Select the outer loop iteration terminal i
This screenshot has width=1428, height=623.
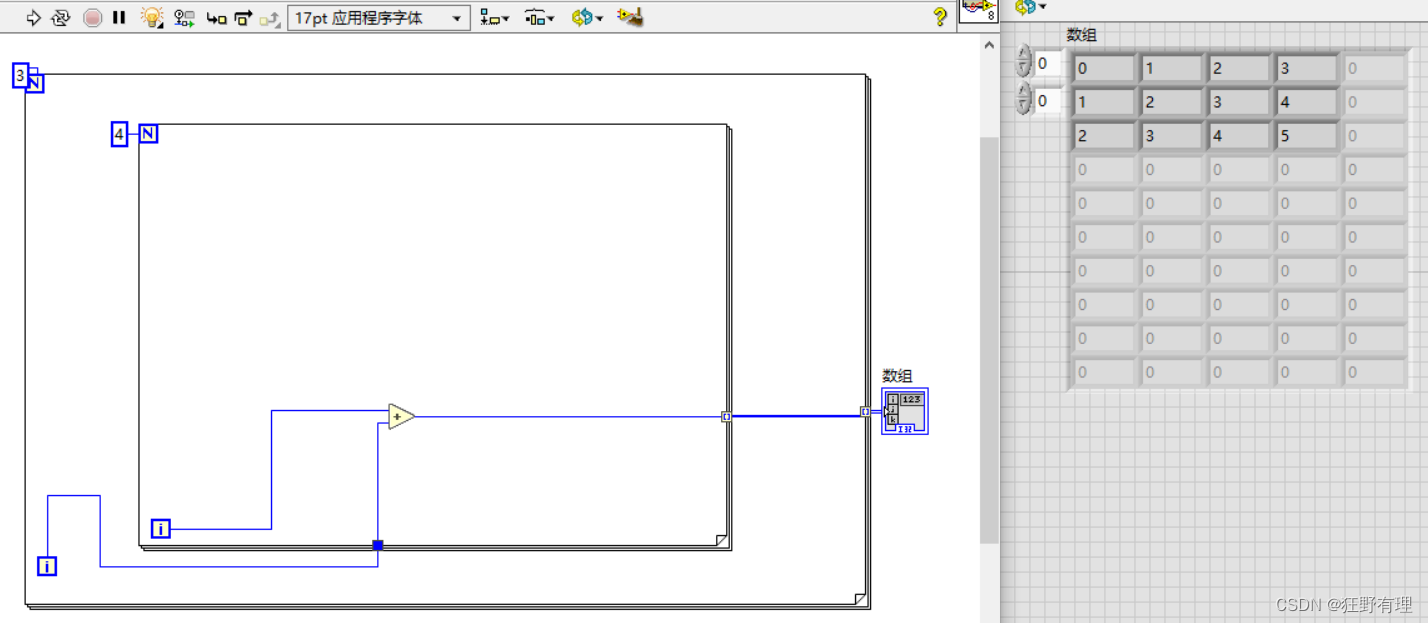pos(47,566)
